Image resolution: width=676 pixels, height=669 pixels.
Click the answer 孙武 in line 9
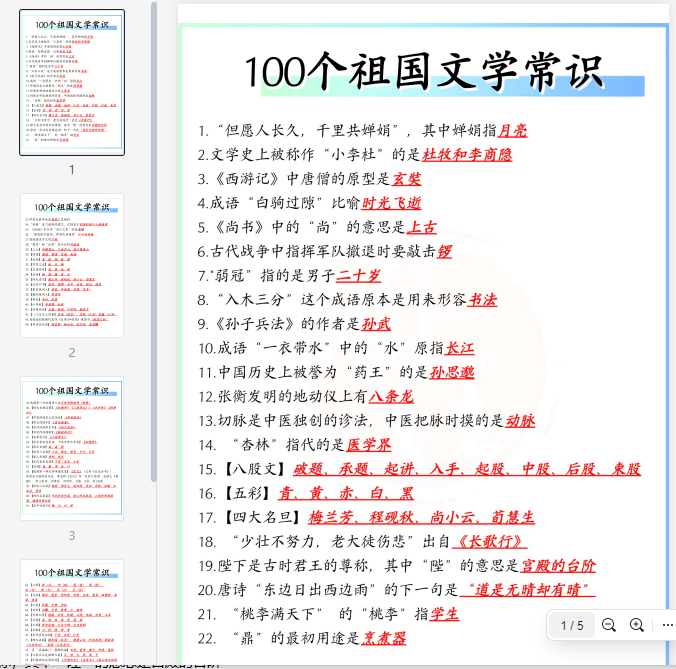tap(376, 324)
